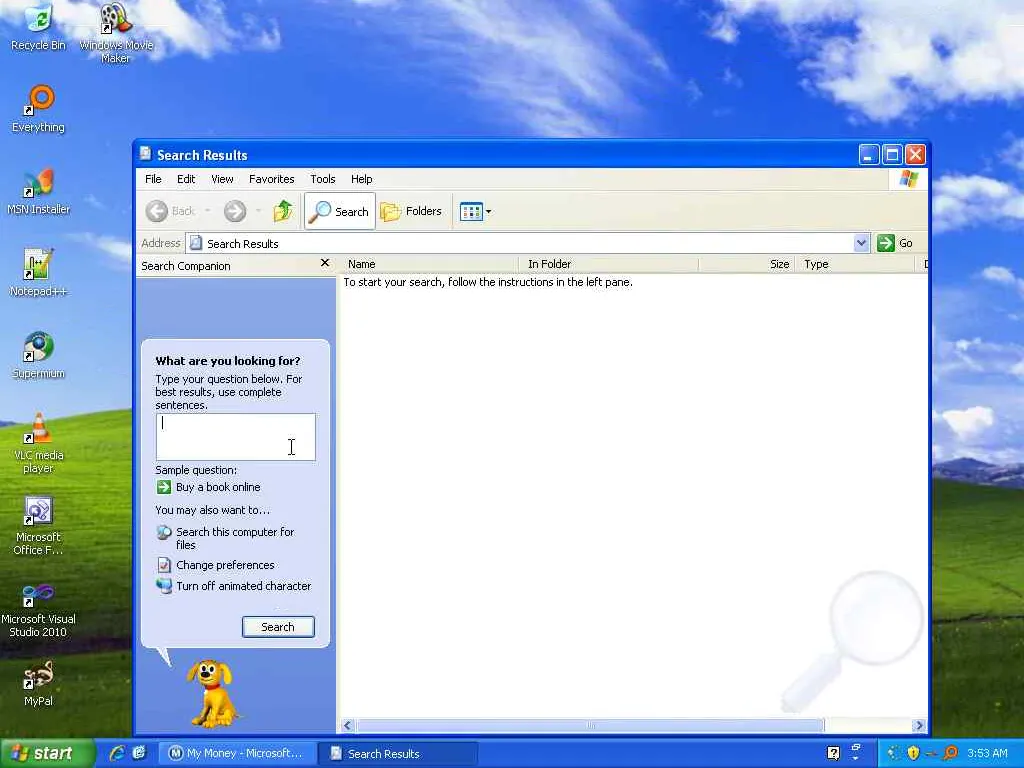The height and width of the screenshot is (768, 1024).
Task: Sort by In Folder column header
Action: [x=609, y=264]
